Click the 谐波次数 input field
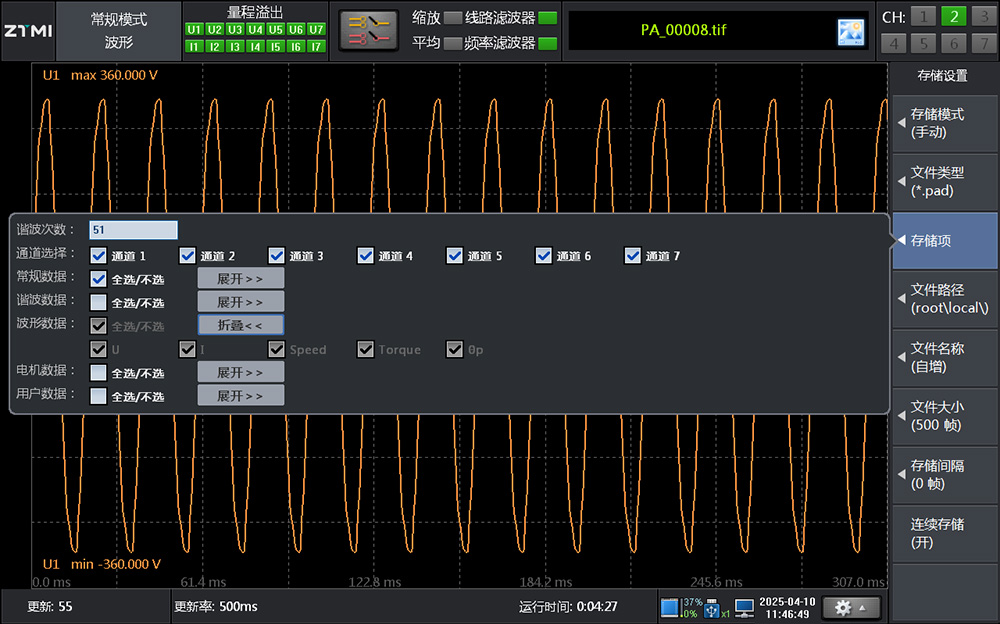This screenshot has width=1000, height=624. click(133, 230)
